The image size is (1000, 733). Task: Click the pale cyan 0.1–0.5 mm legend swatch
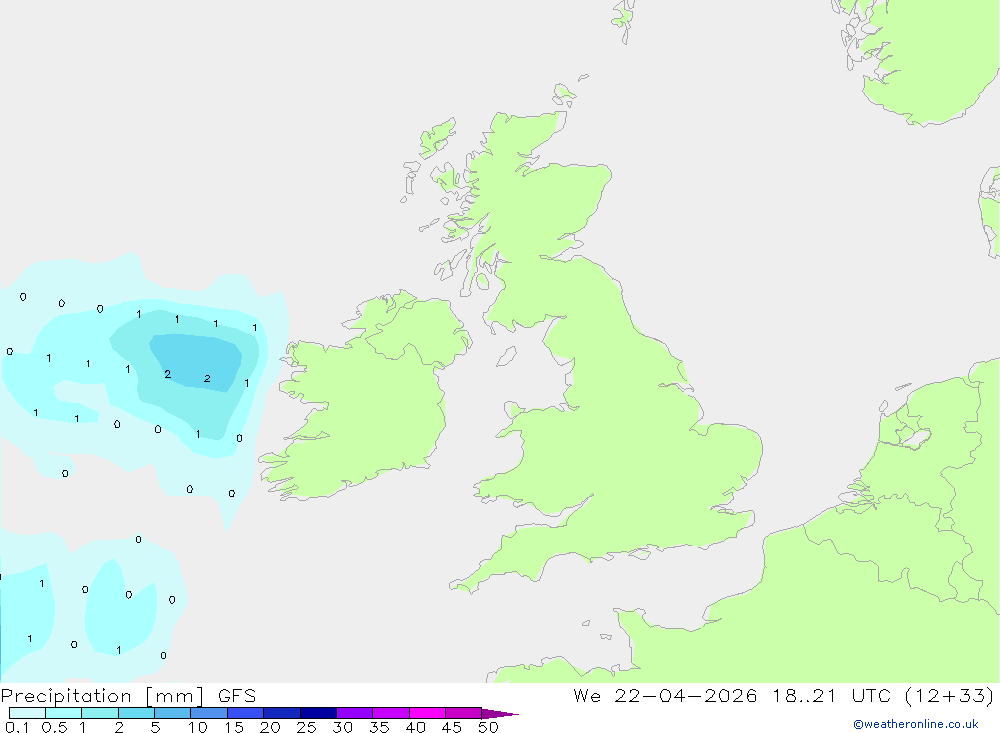27,713
